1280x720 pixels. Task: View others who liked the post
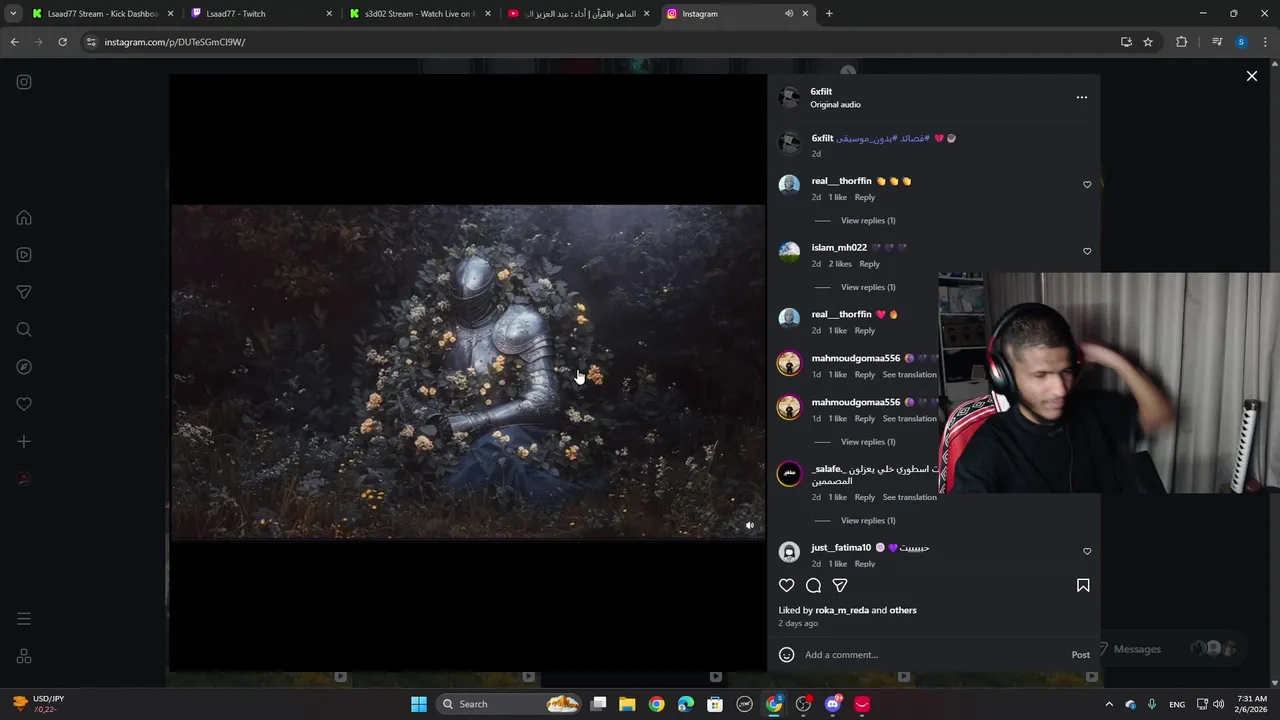[903, 610]
